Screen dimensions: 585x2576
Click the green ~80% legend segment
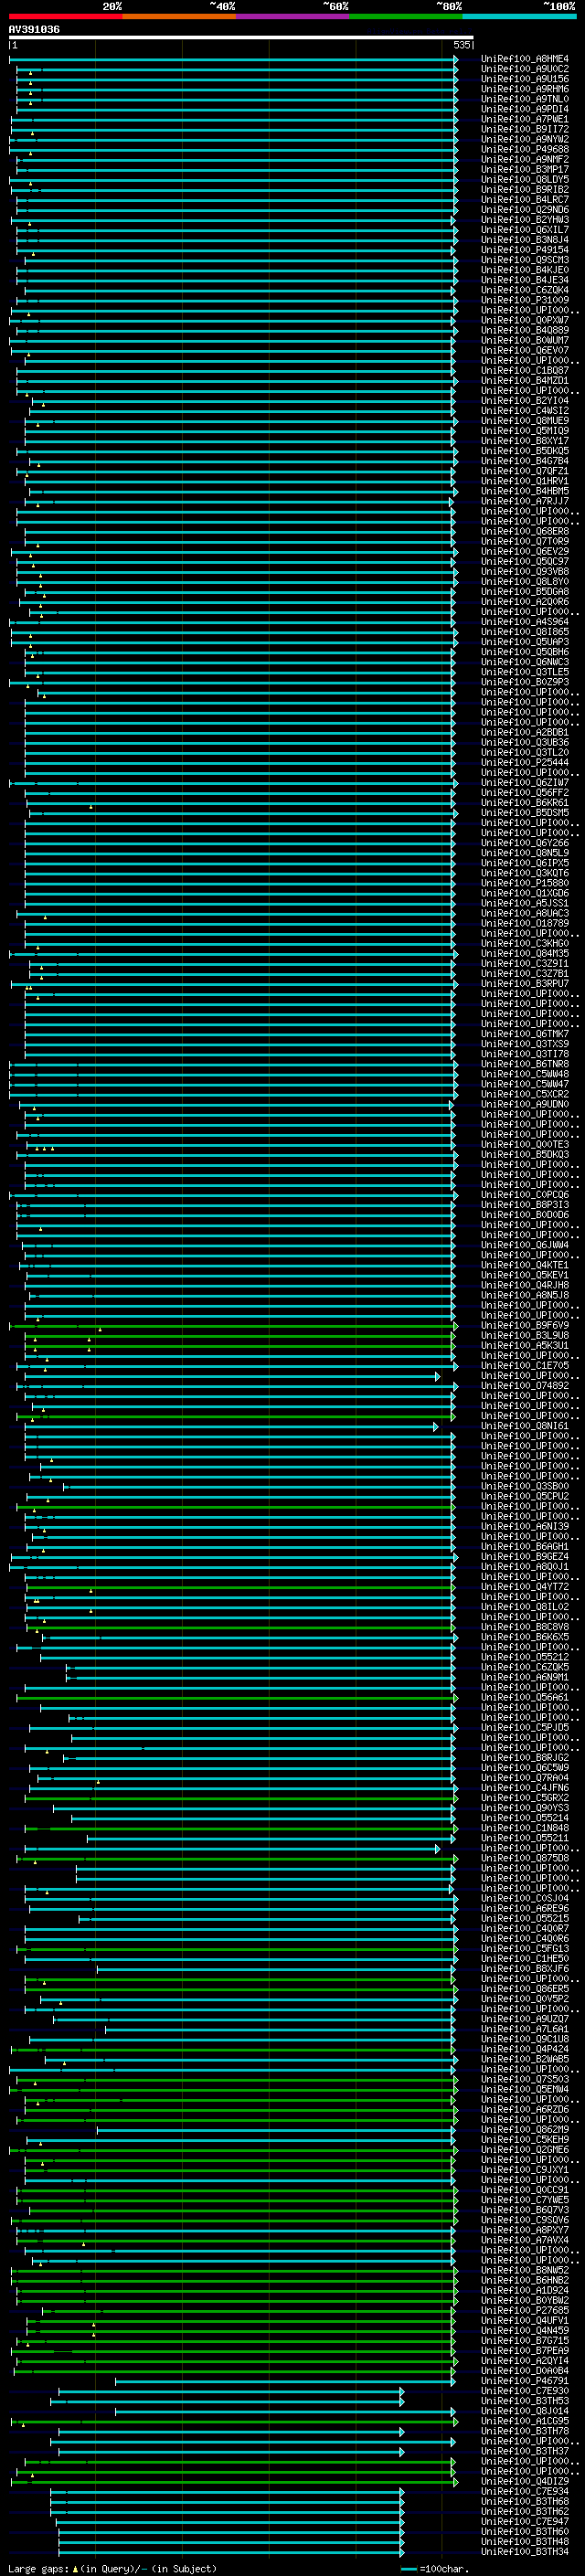coord(406,16)
